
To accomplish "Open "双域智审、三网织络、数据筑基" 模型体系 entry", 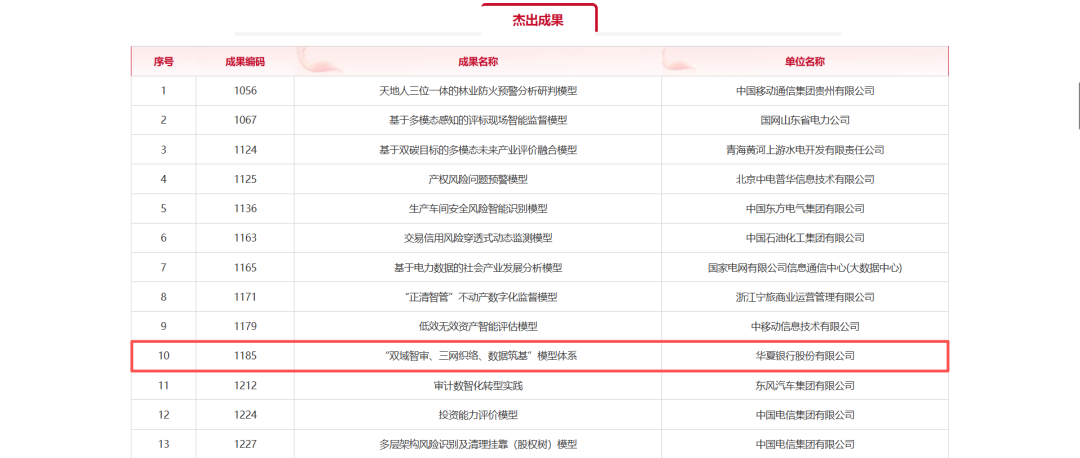I will click(478, 356).
